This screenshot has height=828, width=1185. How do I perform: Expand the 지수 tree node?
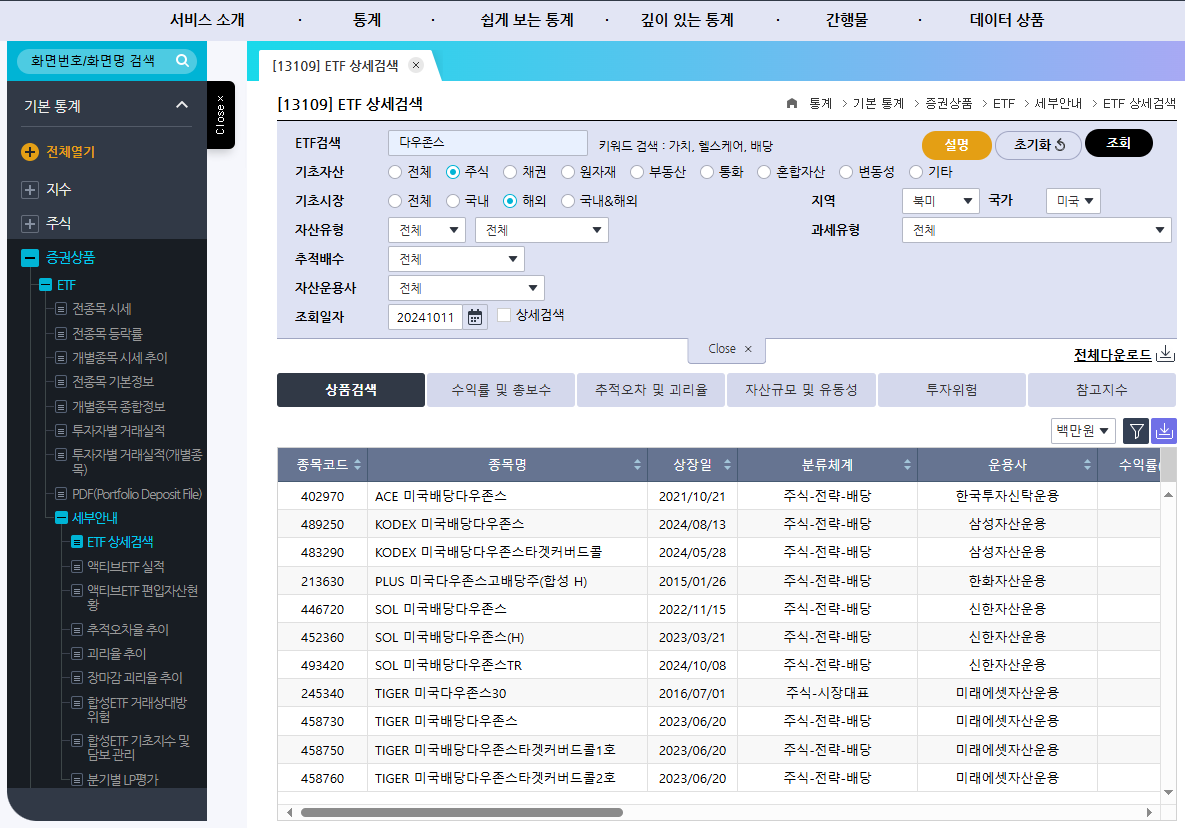[29, 190]
